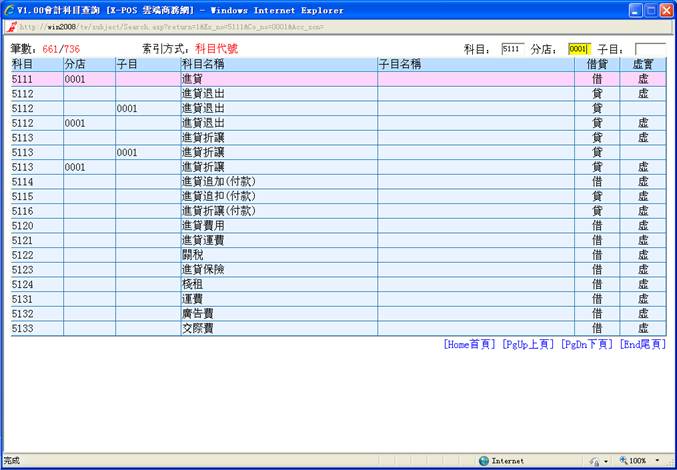The width and height of the screenshot is (677, 470).
Task: Click the IE window icon in title bar
Action: click(10, 9)
